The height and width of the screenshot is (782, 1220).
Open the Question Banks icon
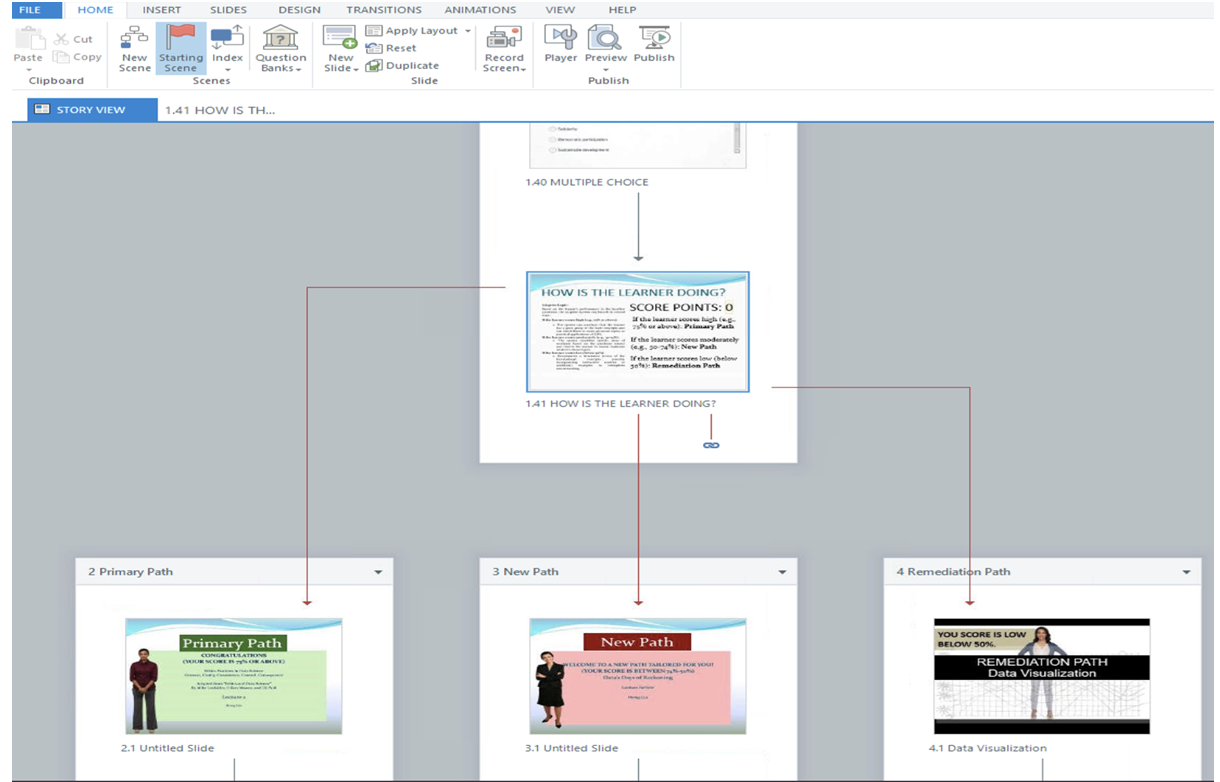pos(281,40)
